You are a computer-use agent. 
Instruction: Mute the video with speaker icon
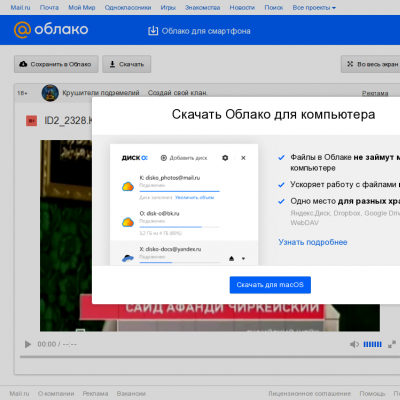pos(354,344)
